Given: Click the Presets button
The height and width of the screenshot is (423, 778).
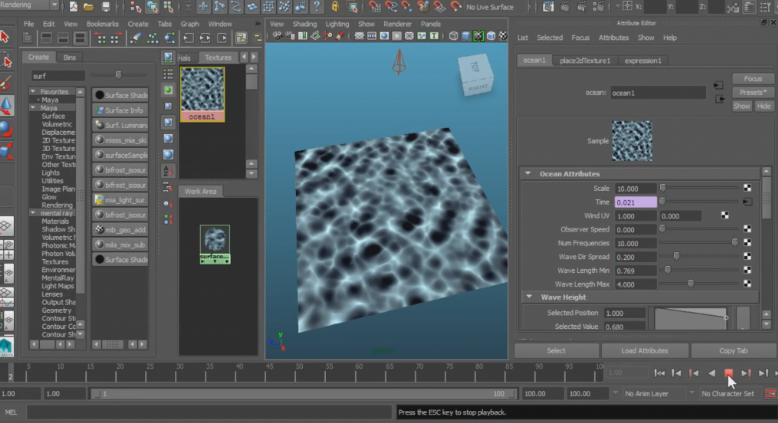Looking at the screenshot, I should point(753,92).
